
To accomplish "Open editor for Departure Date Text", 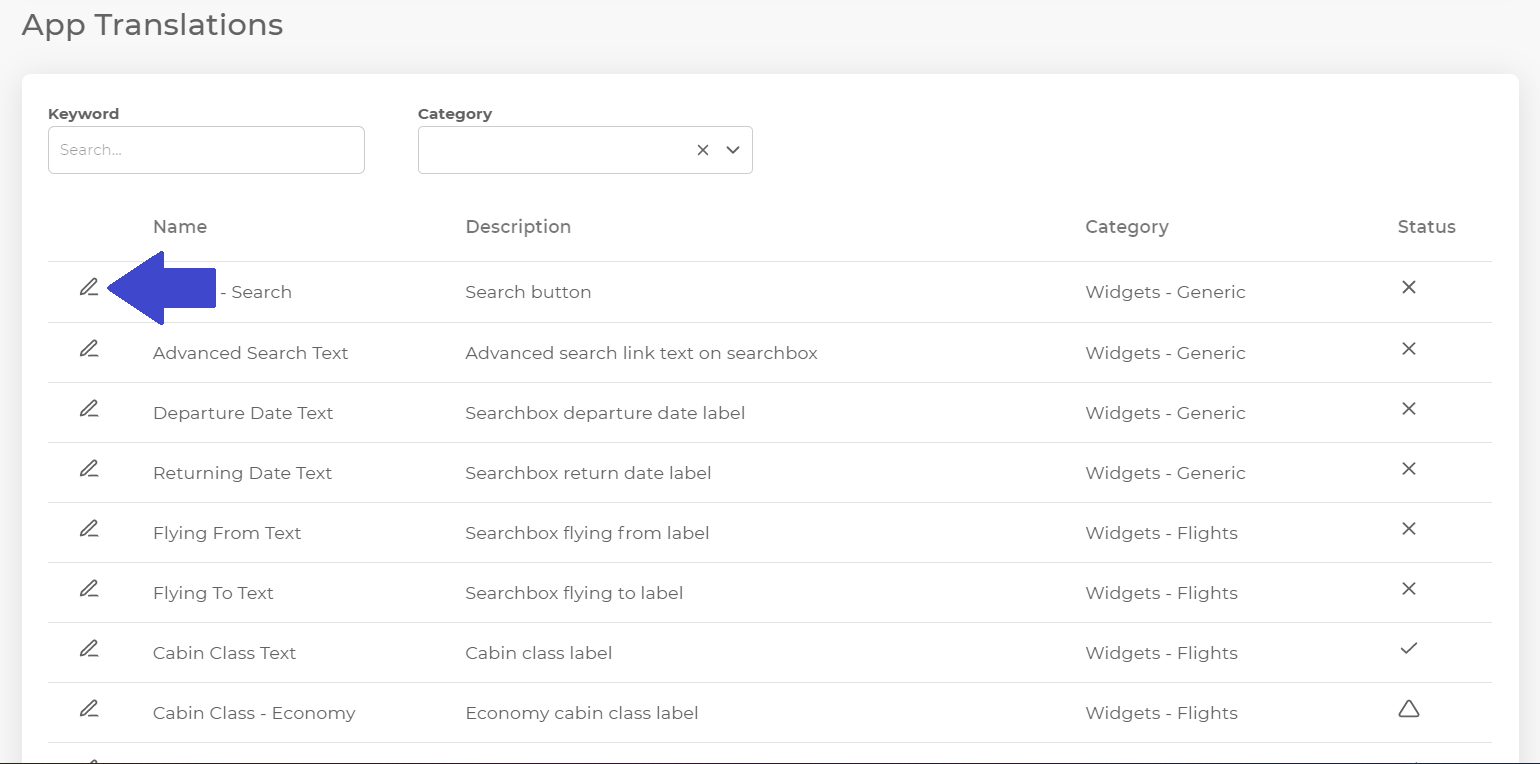I will 89,409.
